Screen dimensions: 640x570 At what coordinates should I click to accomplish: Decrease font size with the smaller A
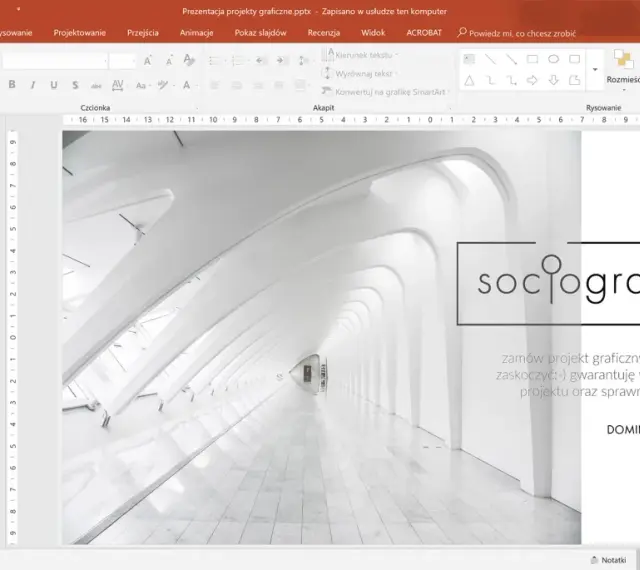tap(169, 61)
